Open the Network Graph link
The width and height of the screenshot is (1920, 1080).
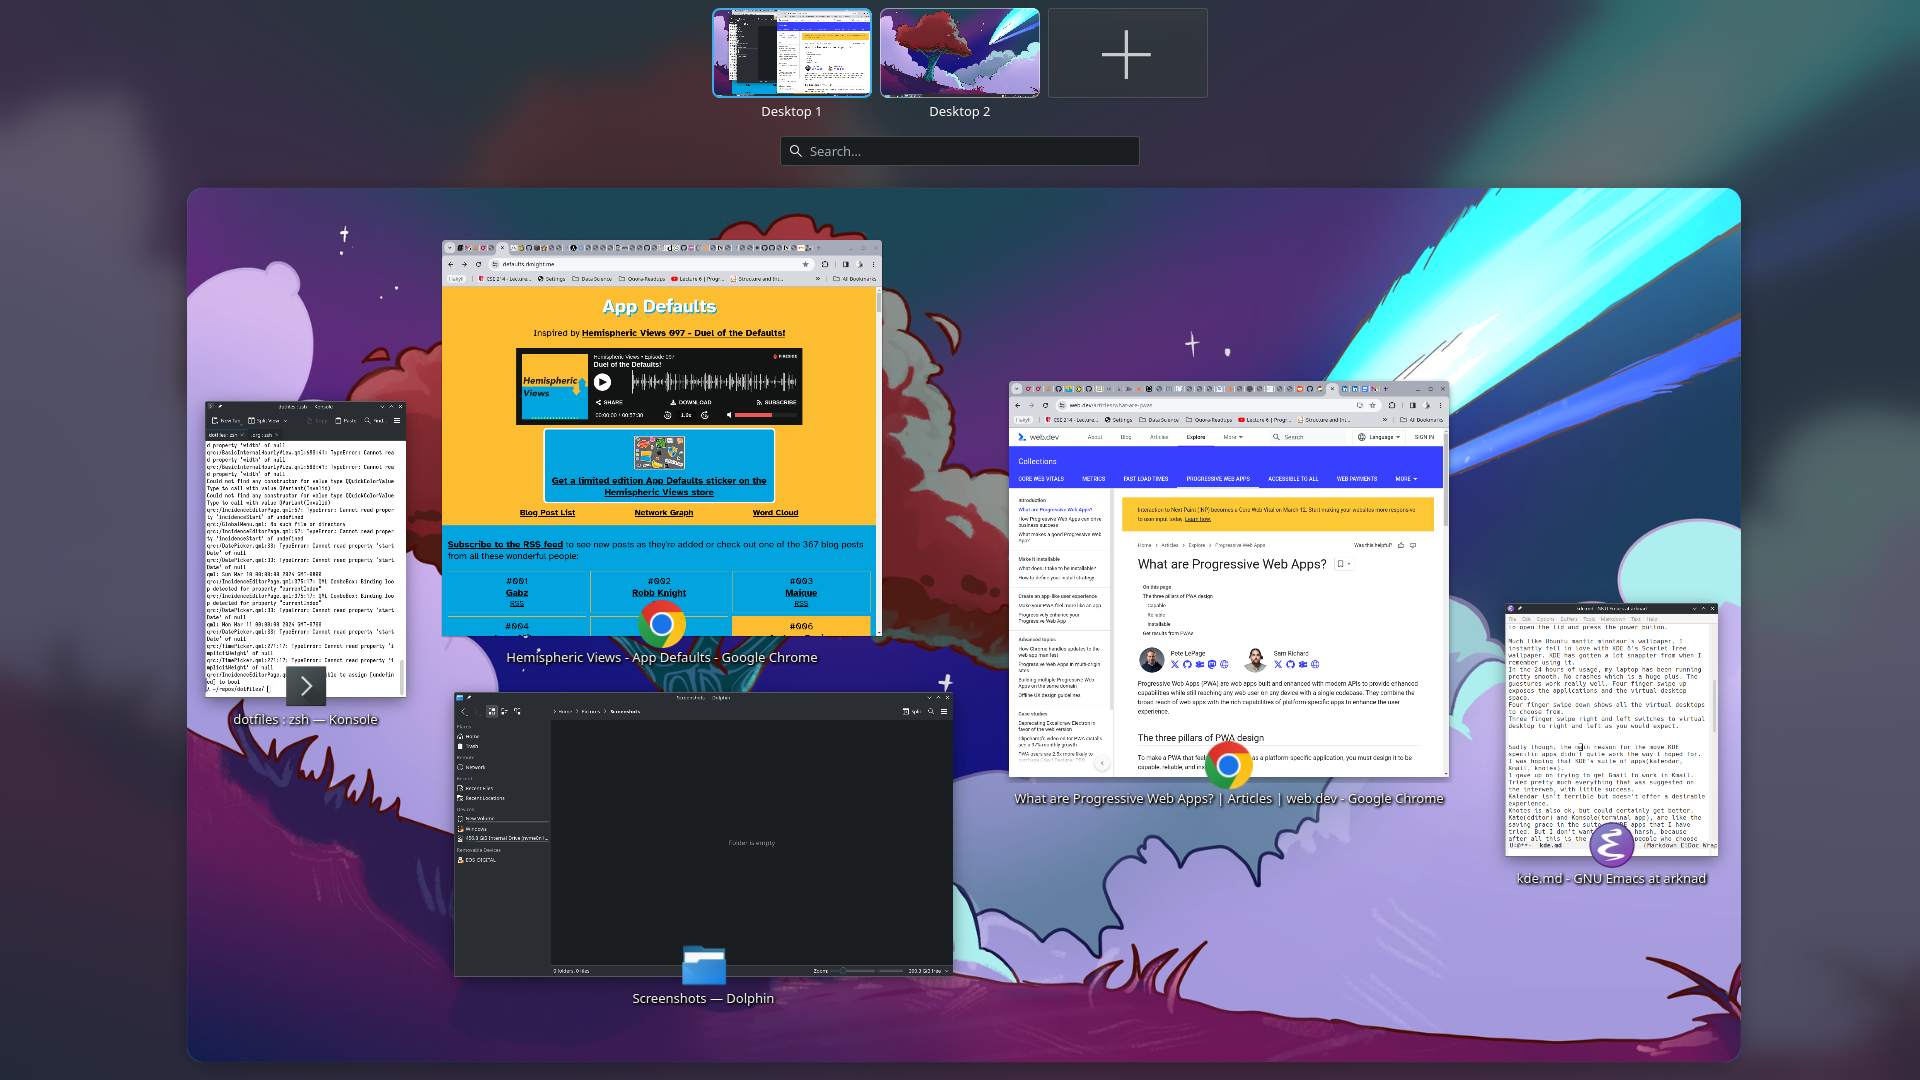point(664,513)
